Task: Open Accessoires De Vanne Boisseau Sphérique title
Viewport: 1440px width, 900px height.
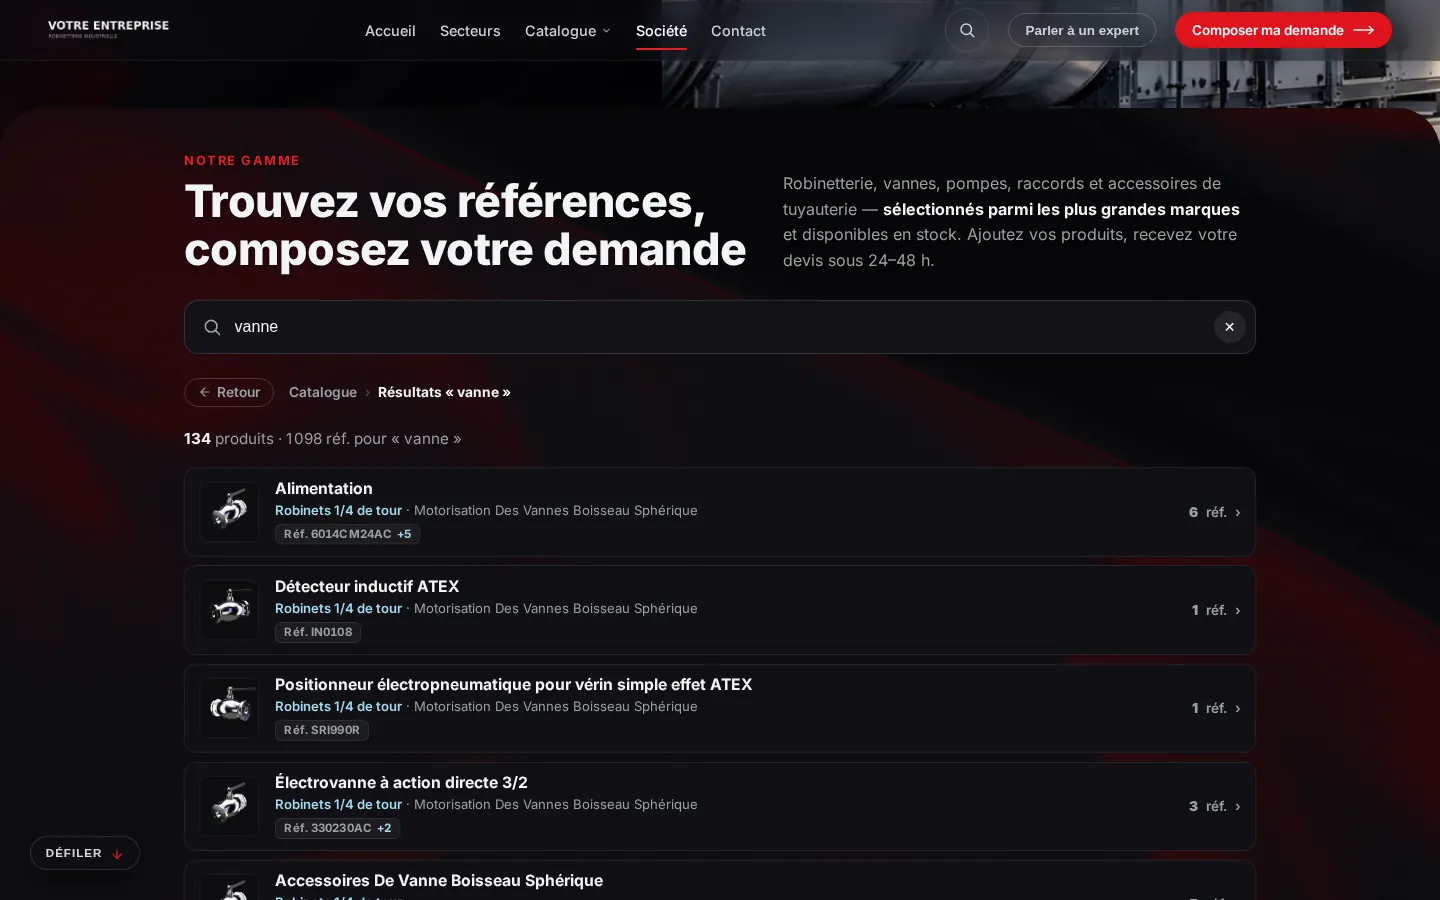Action: coord(439,880)
